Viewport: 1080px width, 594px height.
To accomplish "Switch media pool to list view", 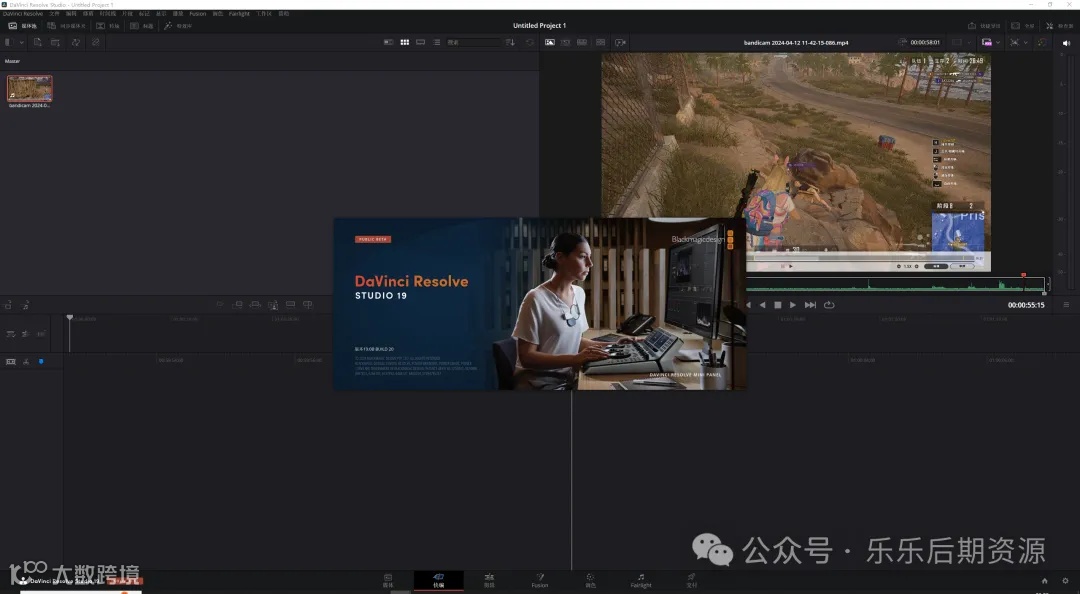I will point(437,42).
